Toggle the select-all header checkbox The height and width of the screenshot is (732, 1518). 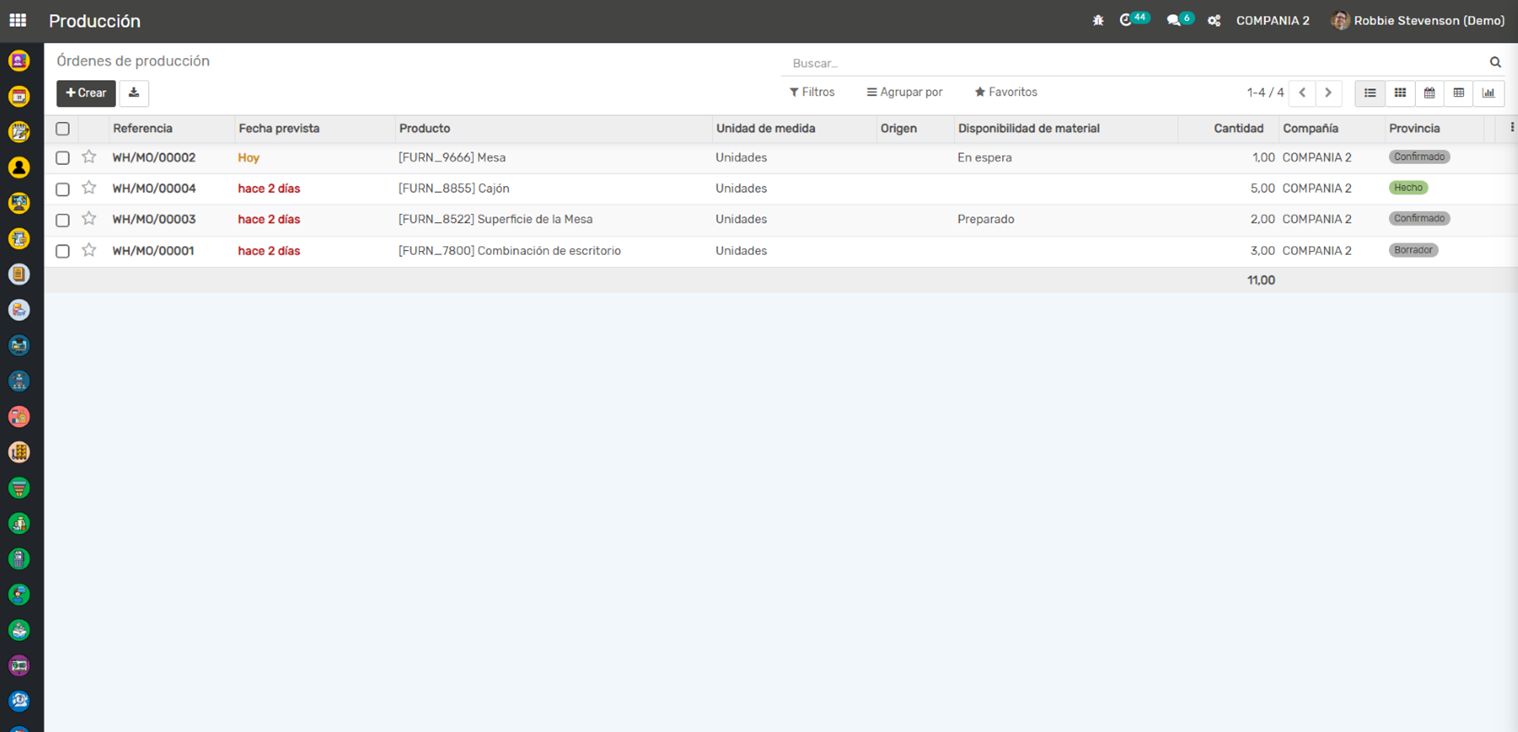[x=63, y=129]
